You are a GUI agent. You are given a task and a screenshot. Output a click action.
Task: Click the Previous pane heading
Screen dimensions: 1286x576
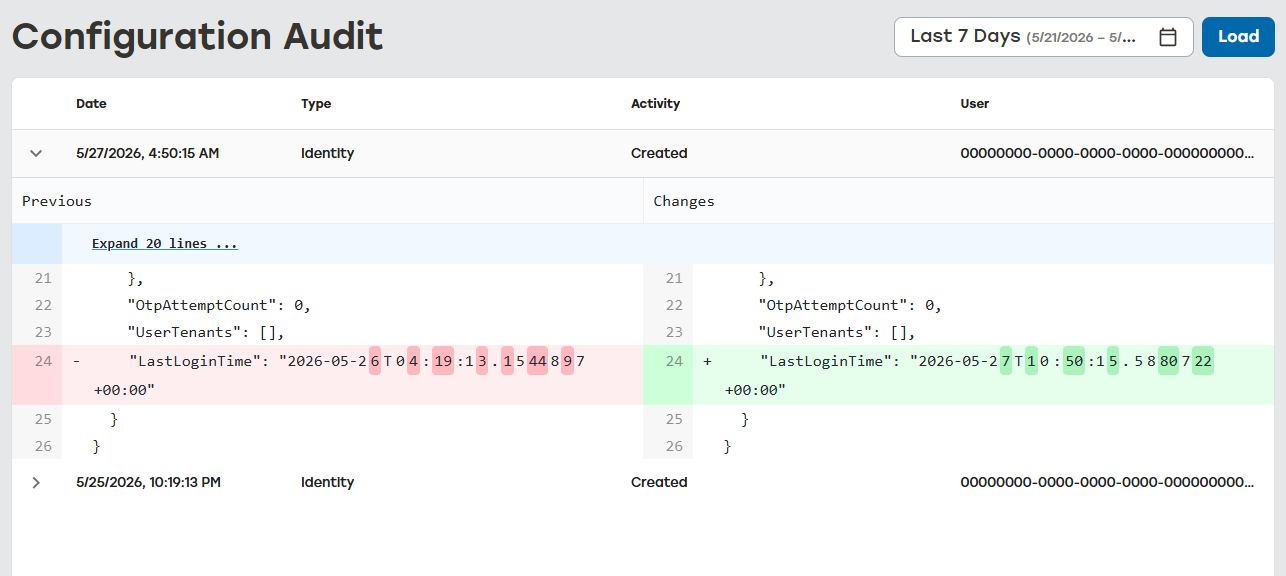[57, 201]
